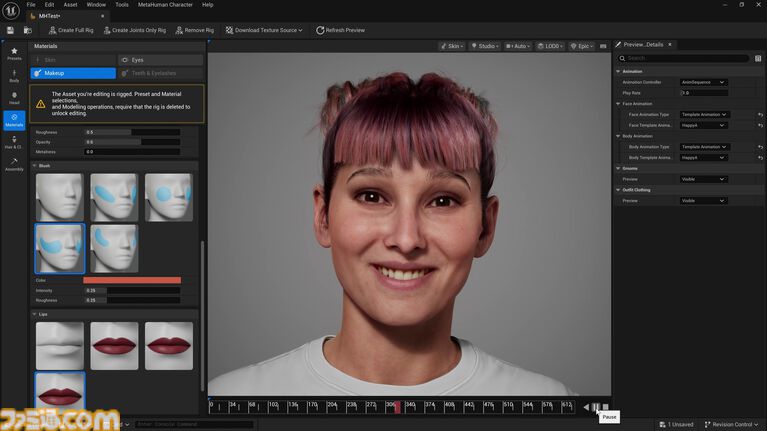Open the Outfit Clothing Preview dropdown
This screenshot has width=767, height=431.
(x=703, y=201)
